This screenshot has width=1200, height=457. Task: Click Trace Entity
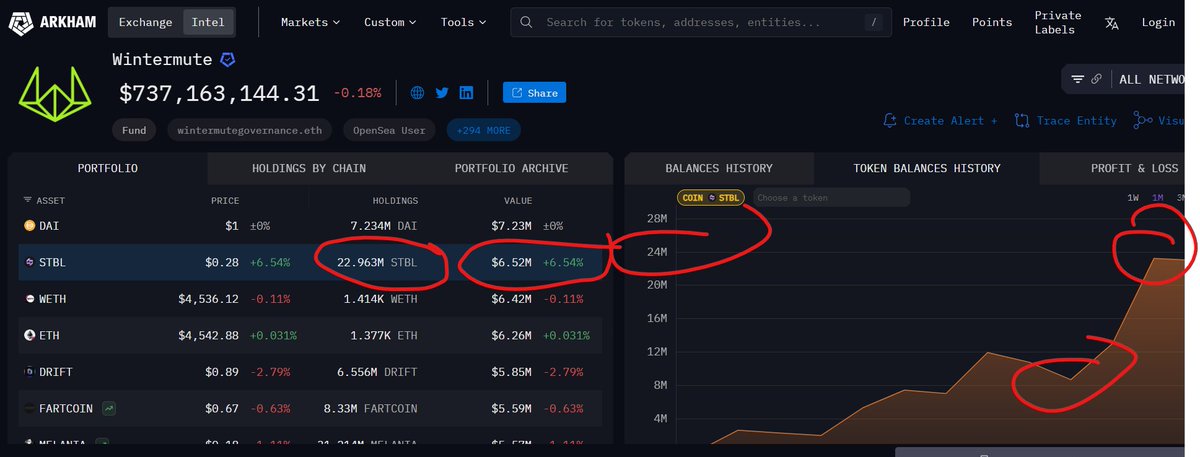click(x=1066, y=120)
